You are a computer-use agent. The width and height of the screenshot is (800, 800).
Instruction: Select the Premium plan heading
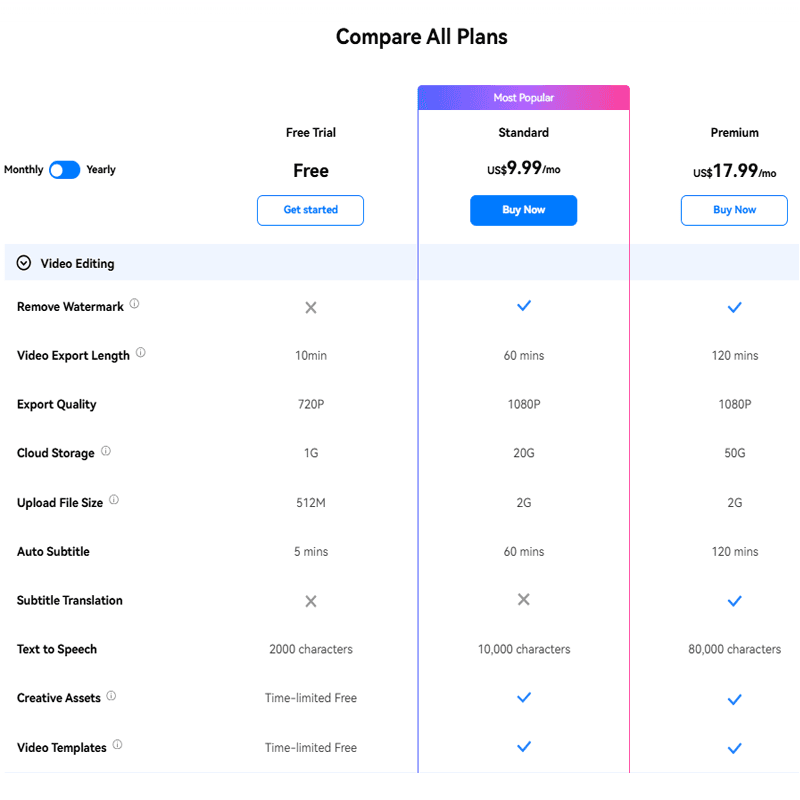pyautogui.click(x=734, y=133)
